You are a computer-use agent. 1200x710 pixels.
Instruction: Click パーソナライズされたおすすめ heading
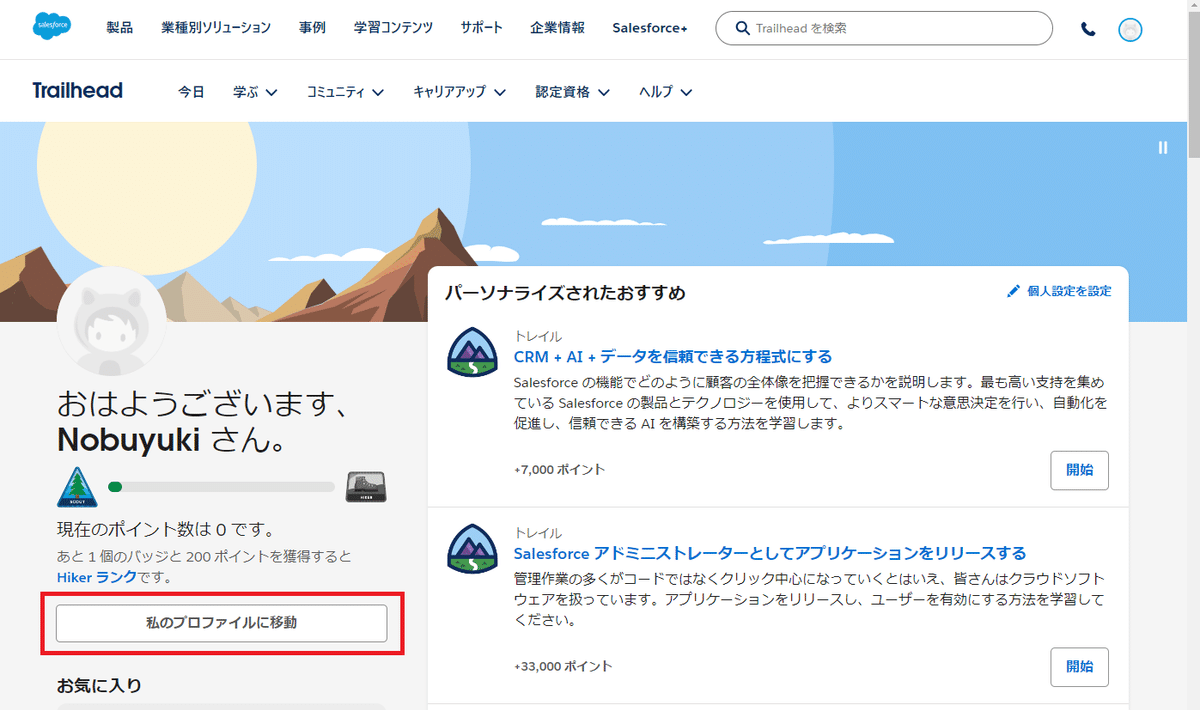coord(565,293)
